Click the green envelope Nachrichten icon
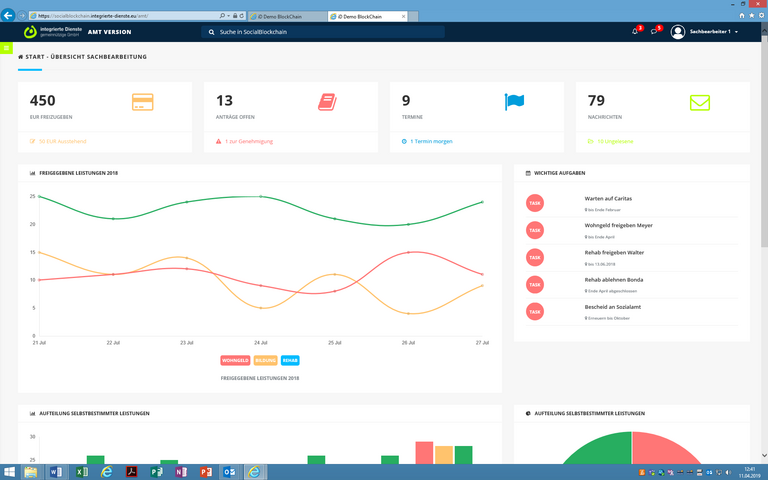This screenshot has width=768, height=480. coord(700,102)
